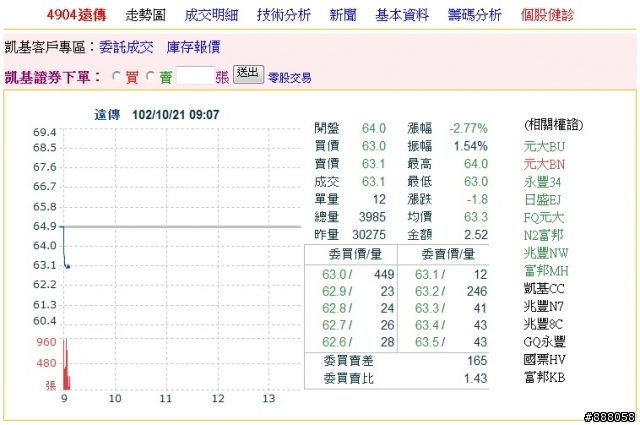
Task: Switch to 新聞 tab
Action: tap(343, 15)
